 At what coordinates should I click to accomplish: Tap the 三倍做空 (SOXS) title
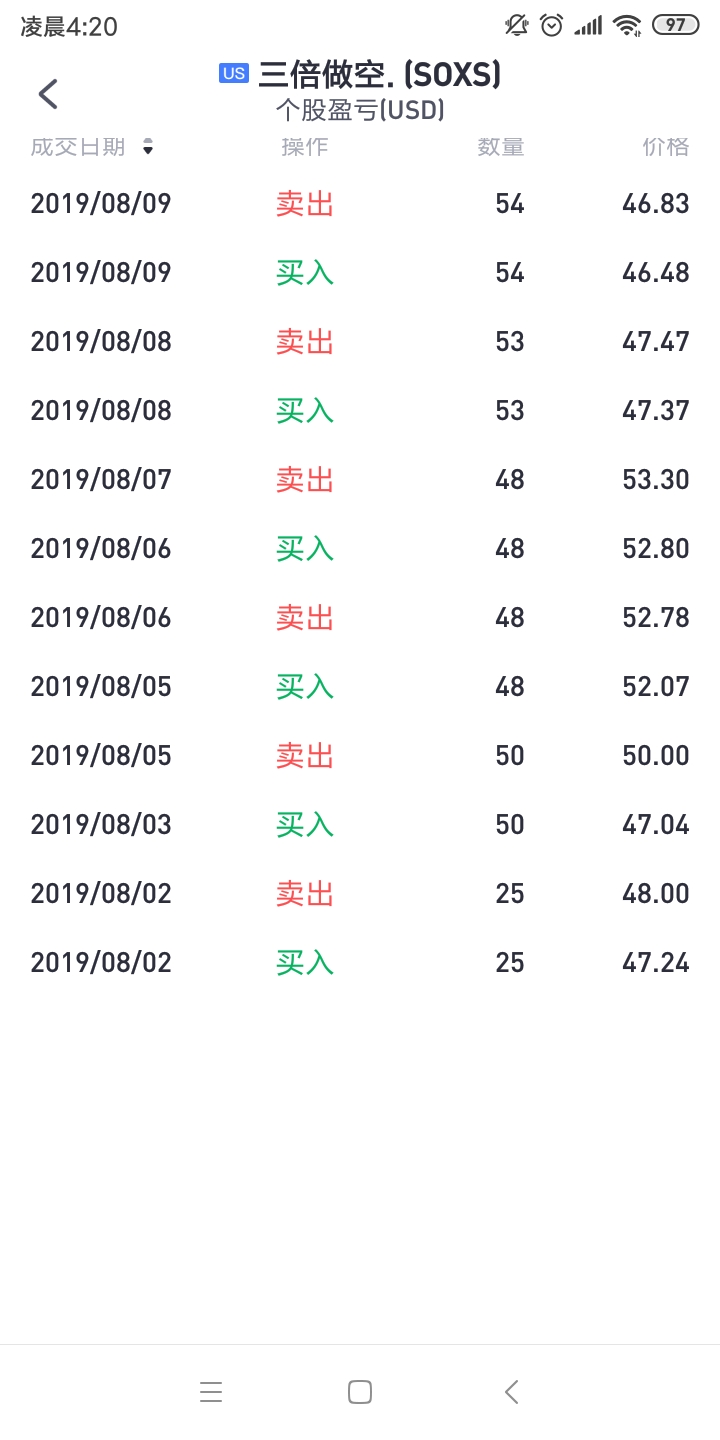point(380,74)
